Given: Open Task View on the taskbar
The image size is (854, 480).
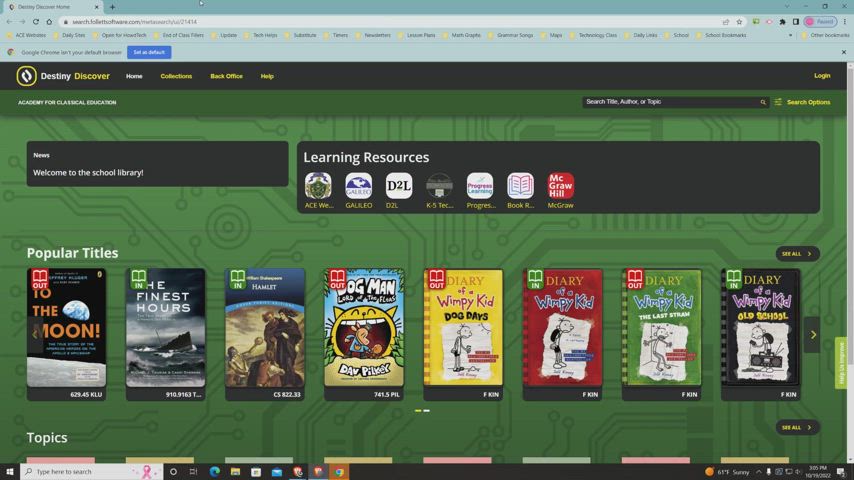Looking at the screenshot, I should pos(193,471).
